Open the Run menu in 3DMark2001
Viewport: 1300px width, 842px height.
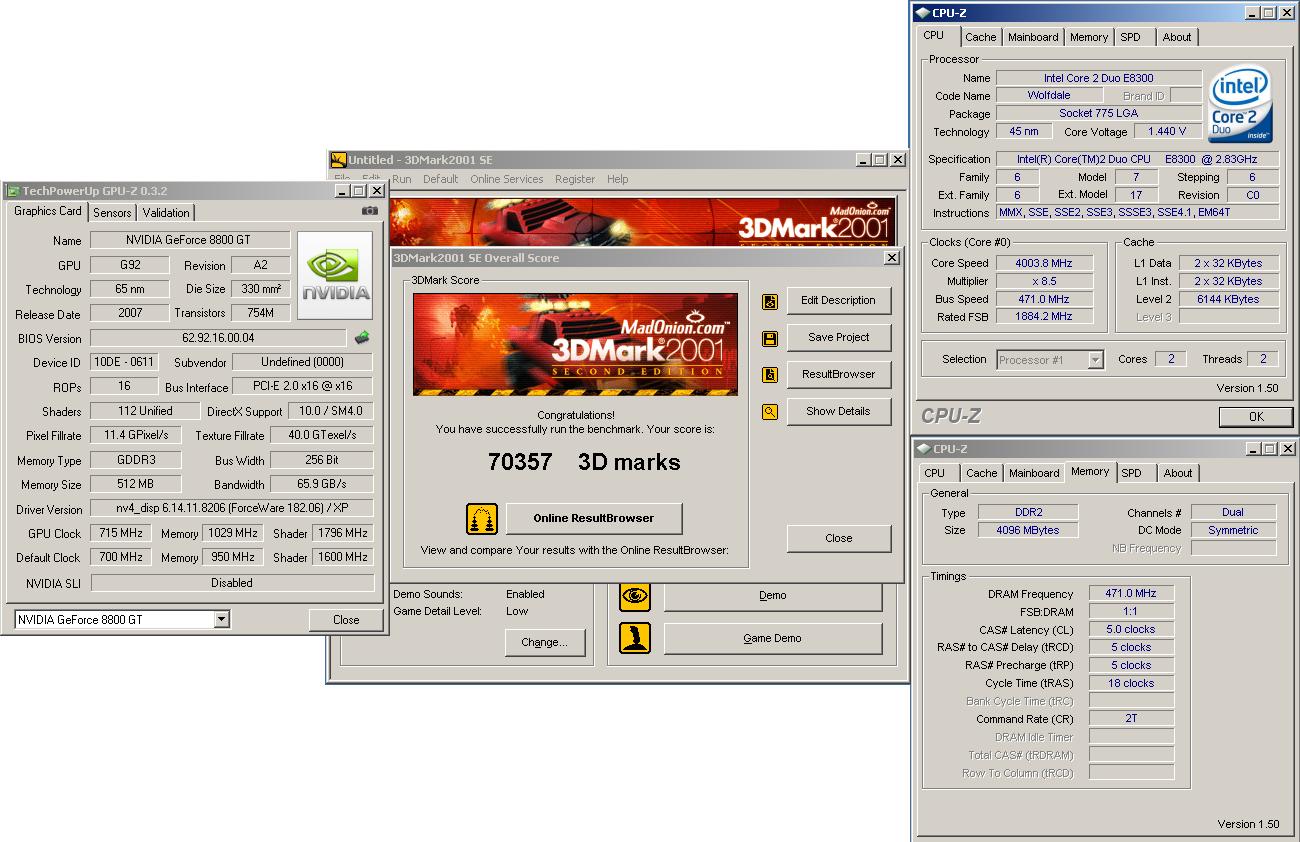click(x=402, y=179)
